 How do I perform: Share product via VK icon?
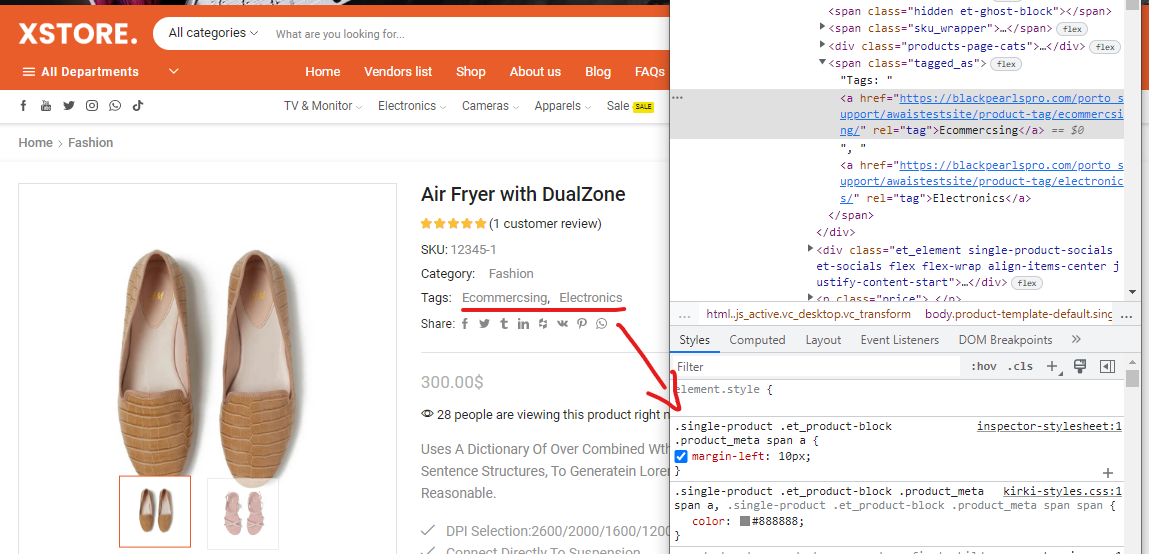(x=562, y=324)
